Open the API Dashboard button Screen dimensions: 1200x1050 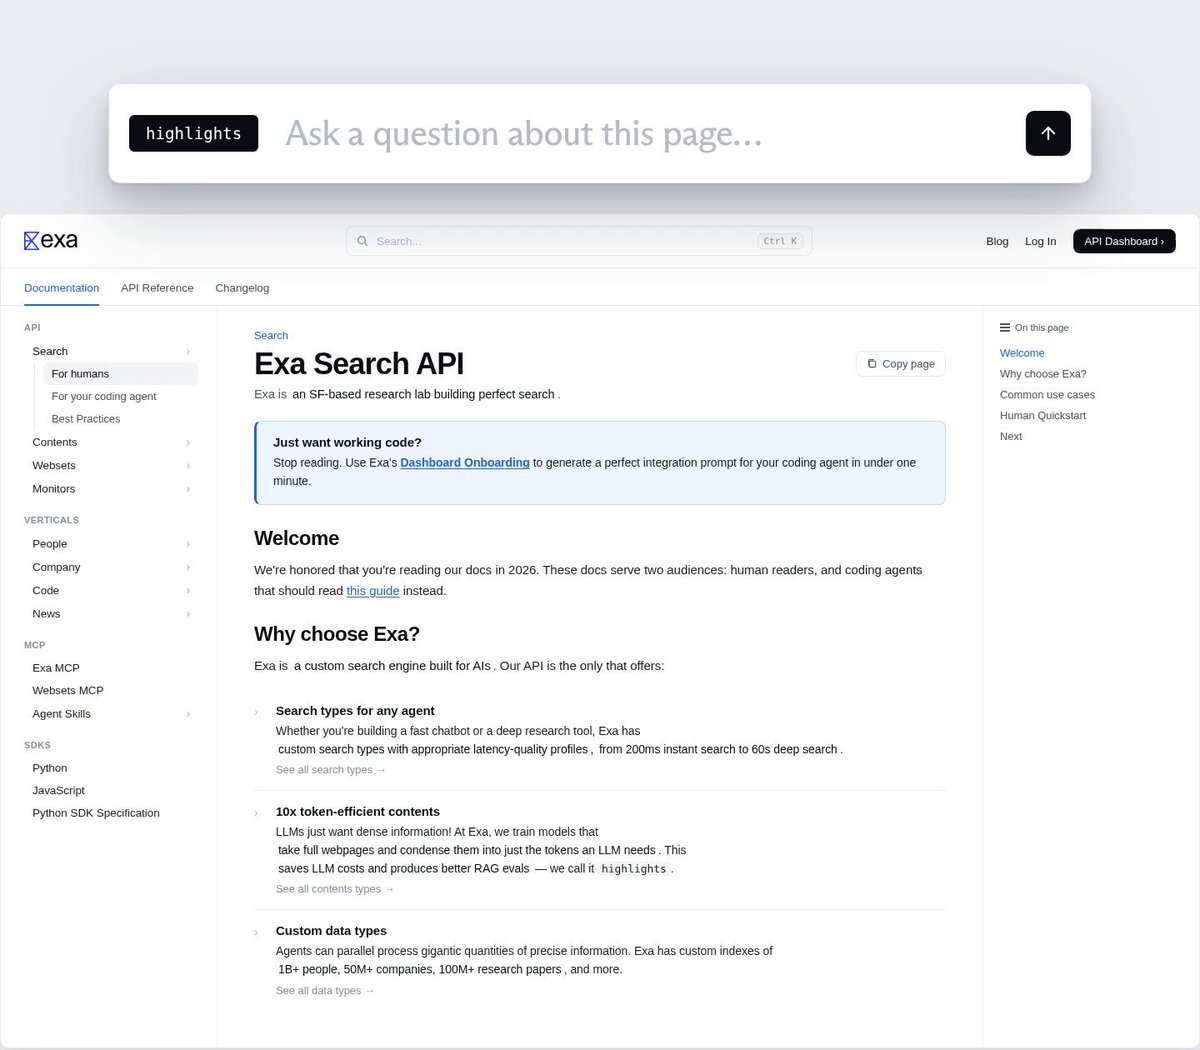[x=1124, y=241]
